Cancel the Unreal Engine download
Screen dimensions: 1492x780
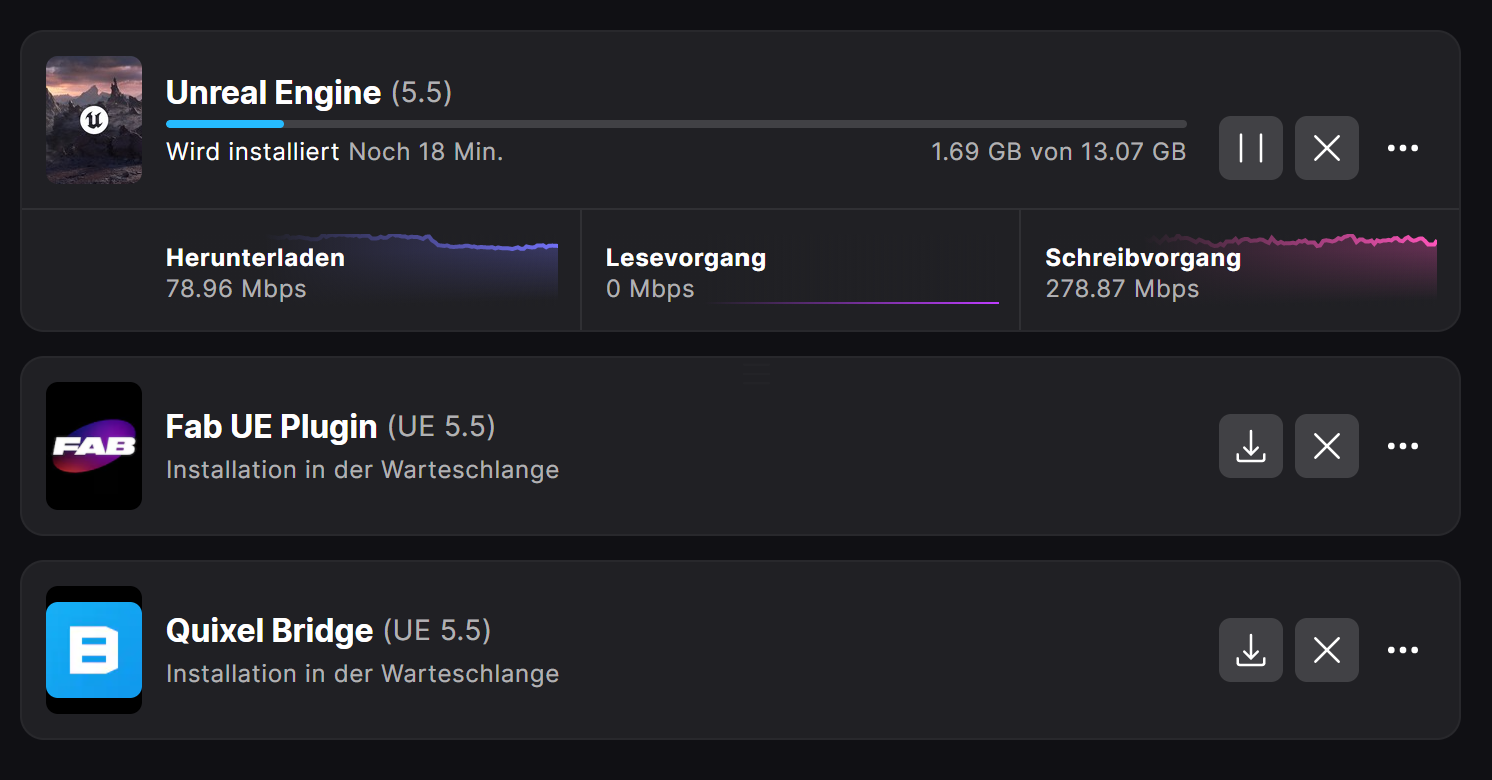[x=1326, y=148]
